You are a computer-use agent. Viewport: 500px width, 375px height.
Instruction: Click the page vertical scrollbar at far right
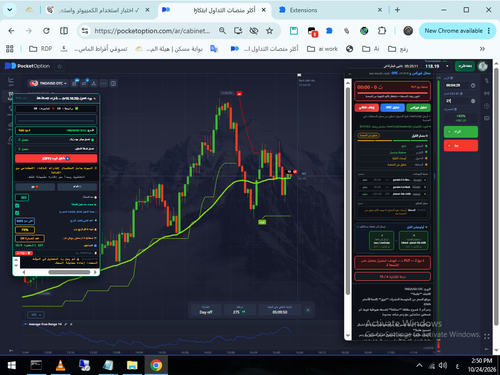[x=496, y=197]
